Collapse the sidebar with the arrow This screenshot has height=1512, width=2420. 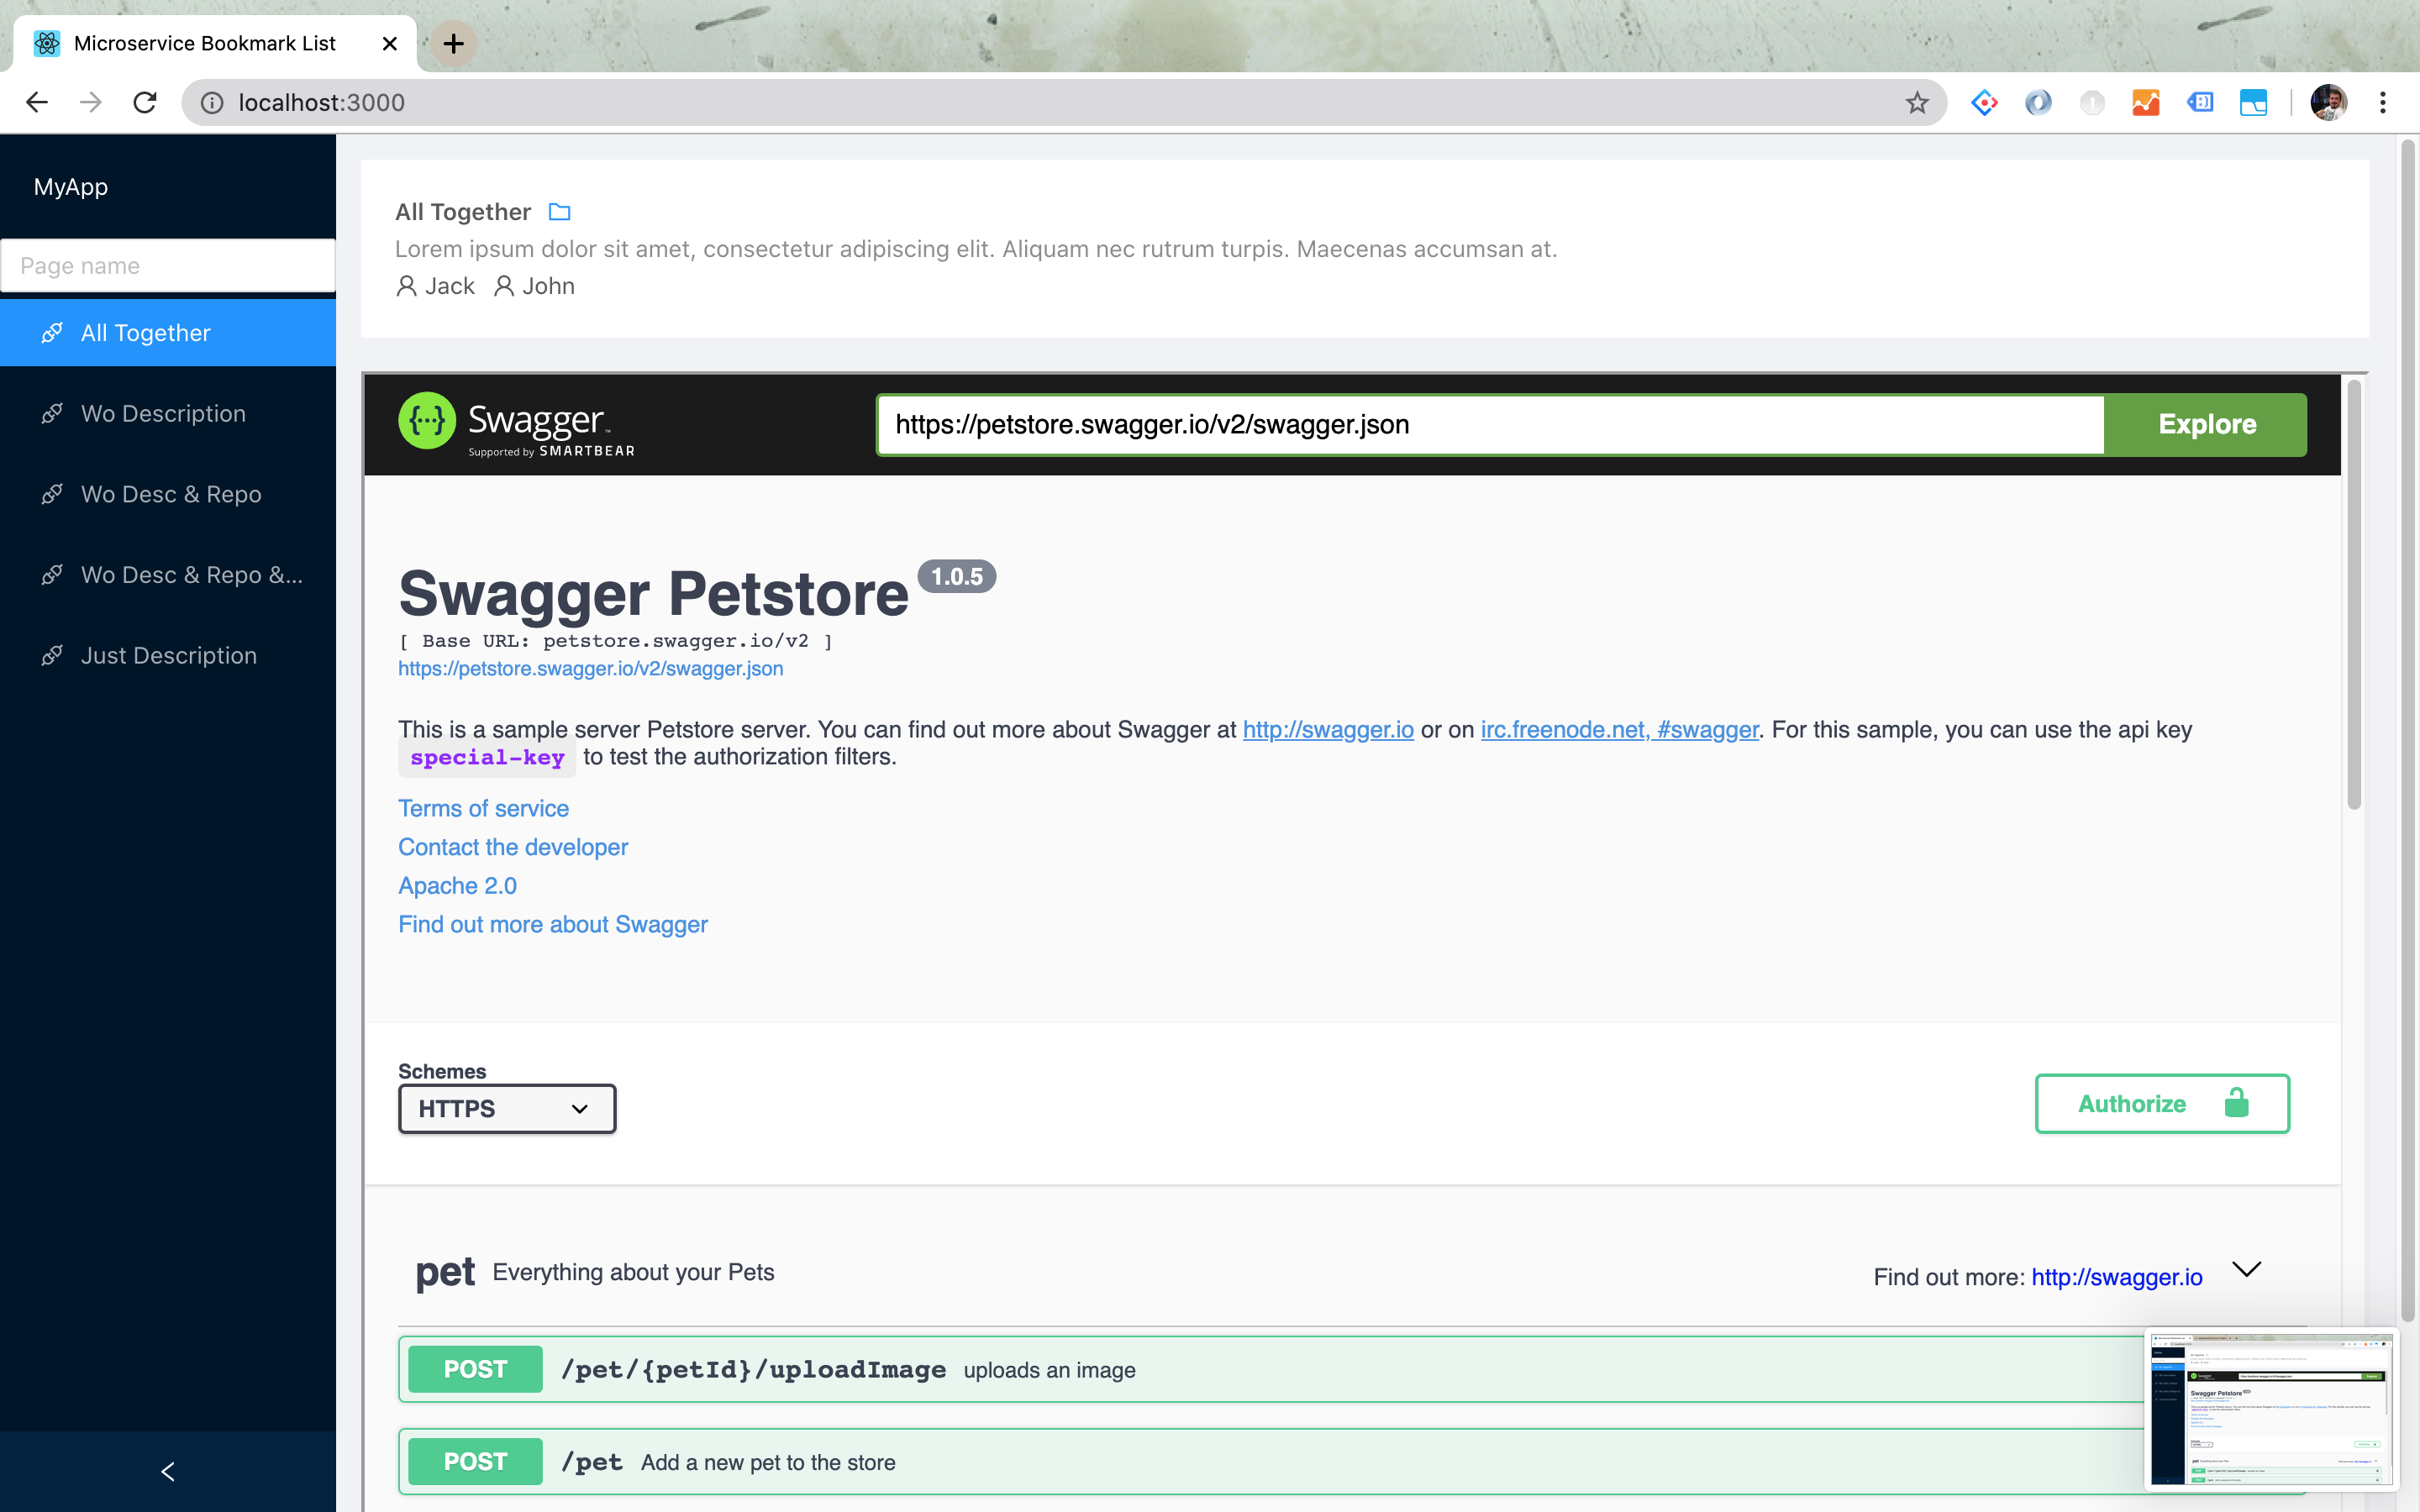[x=168, y=1471]
